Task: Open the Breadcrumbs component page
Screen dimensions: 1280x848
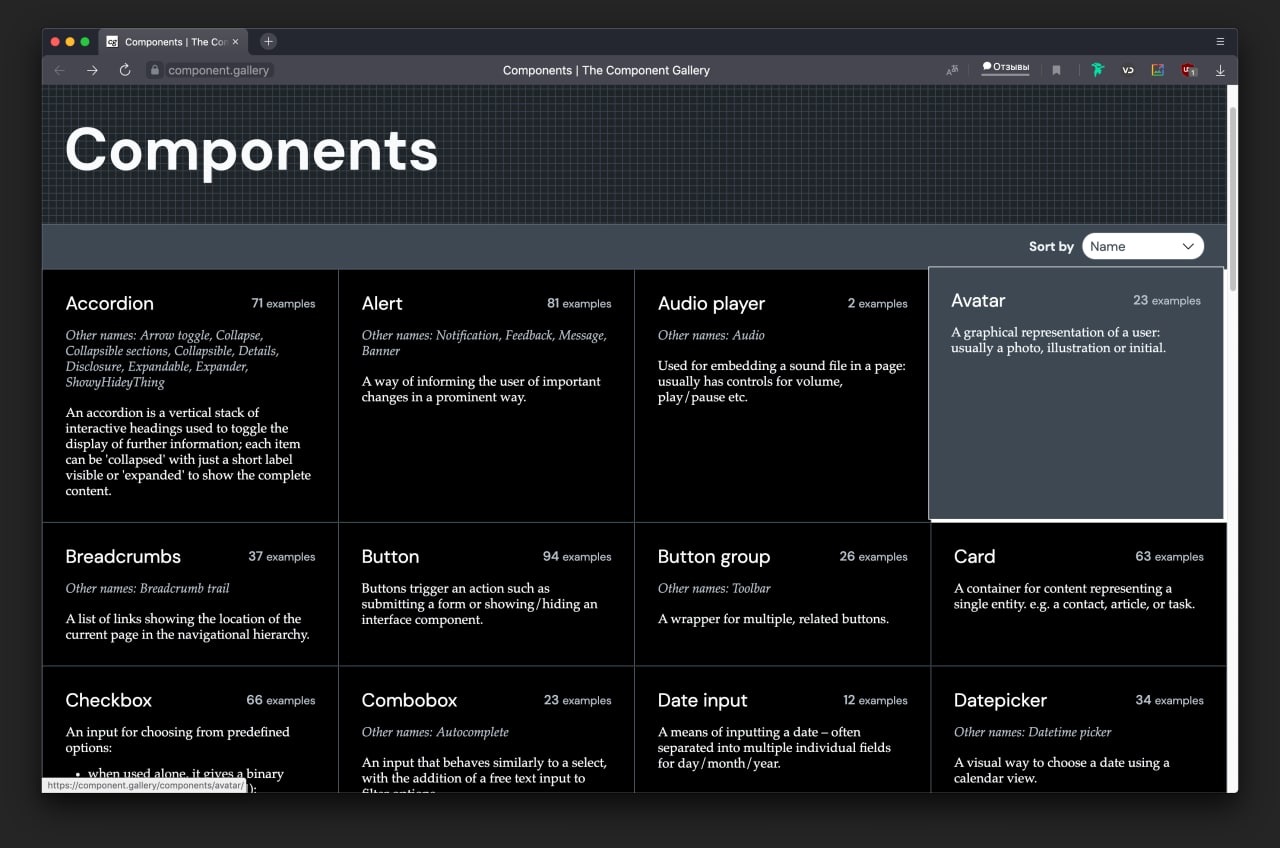Action: click(122, 556)
